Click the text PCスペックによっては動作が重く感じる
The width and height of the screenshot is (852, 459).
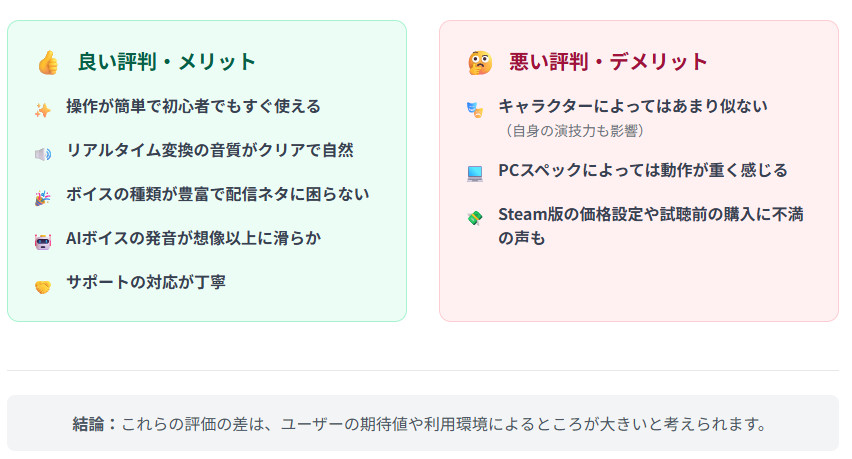point(643,170)
